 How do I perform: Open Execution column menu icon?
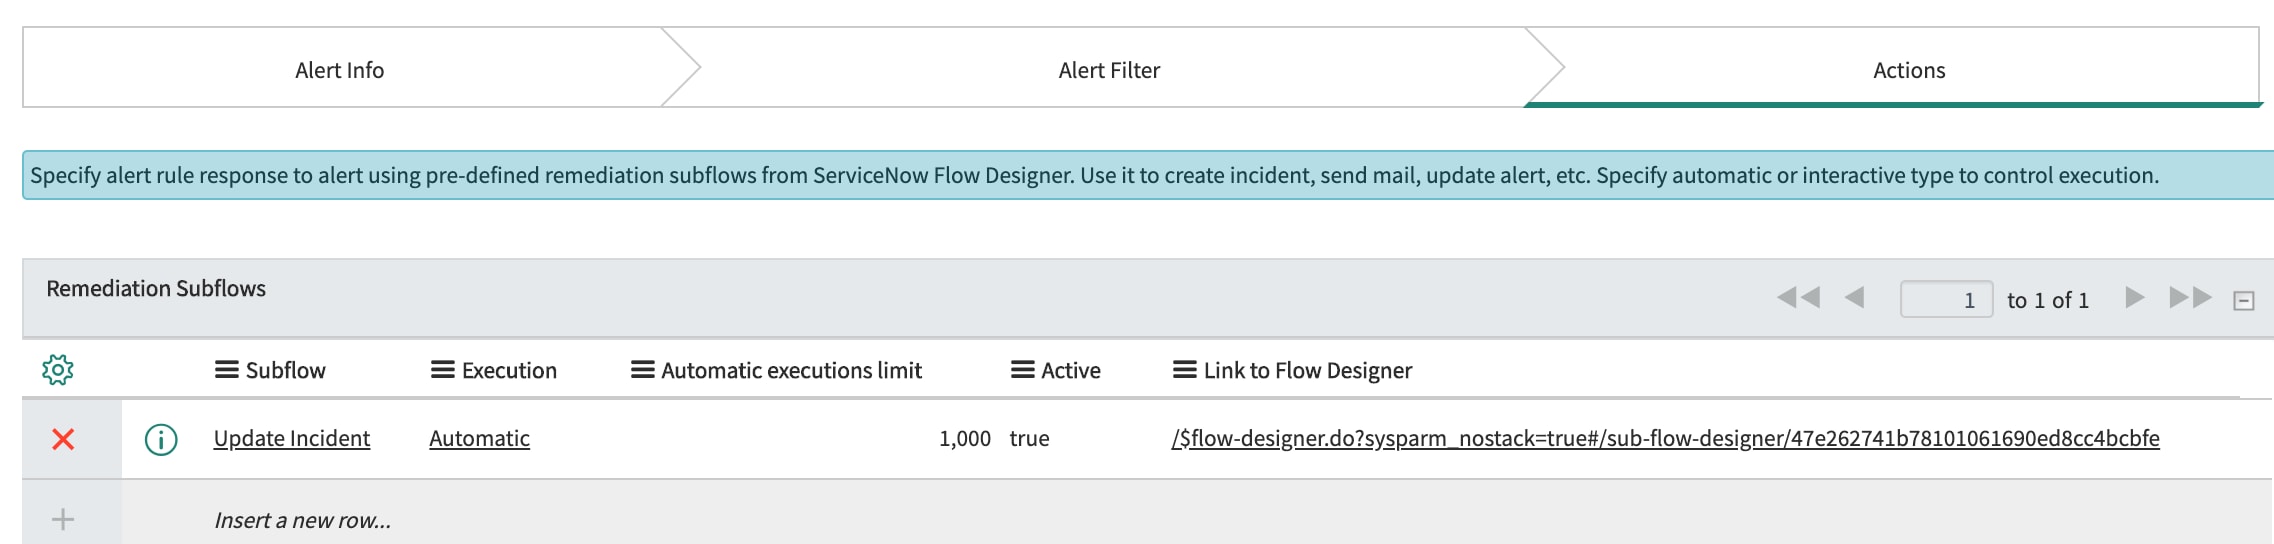443,370
